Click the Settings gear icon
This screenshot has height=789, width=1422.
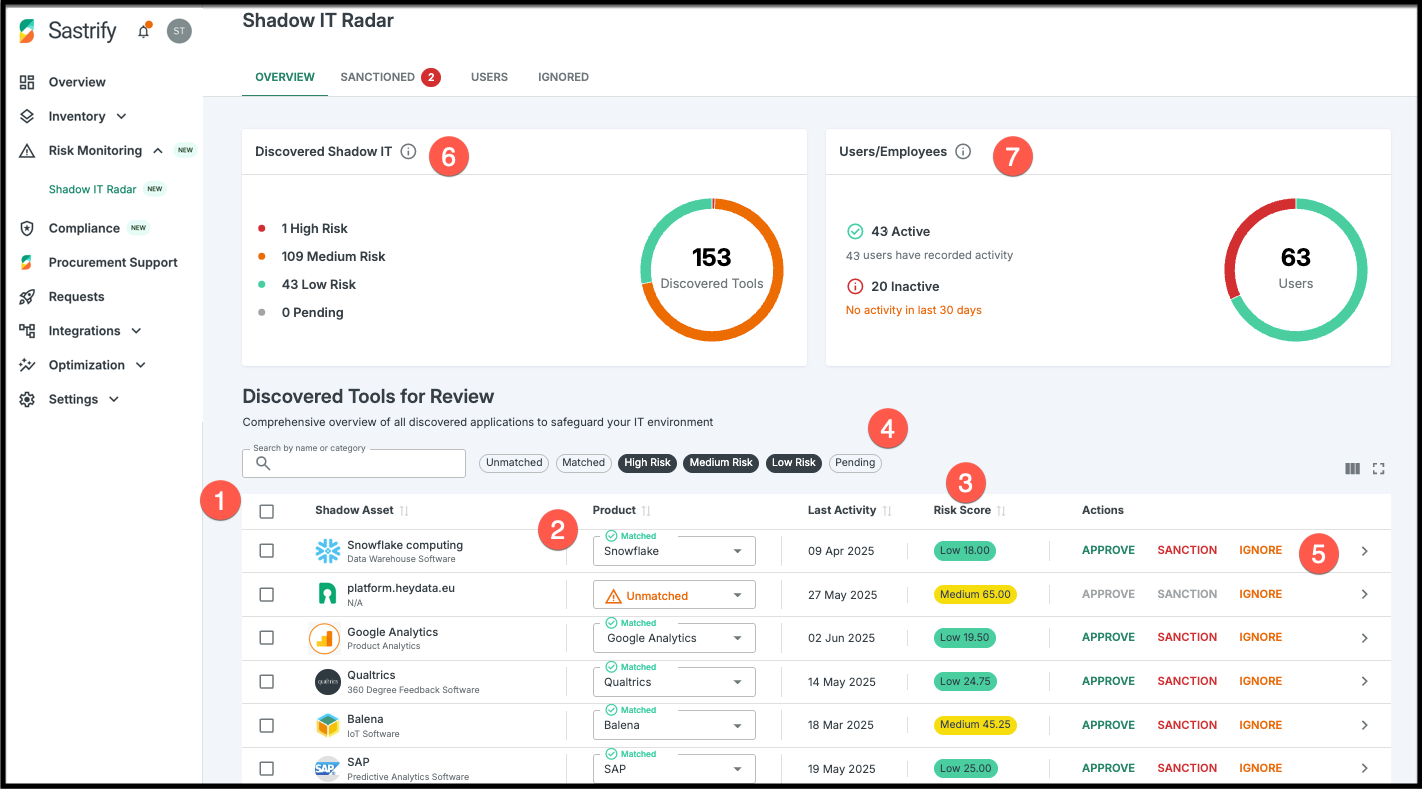(27, 399)
